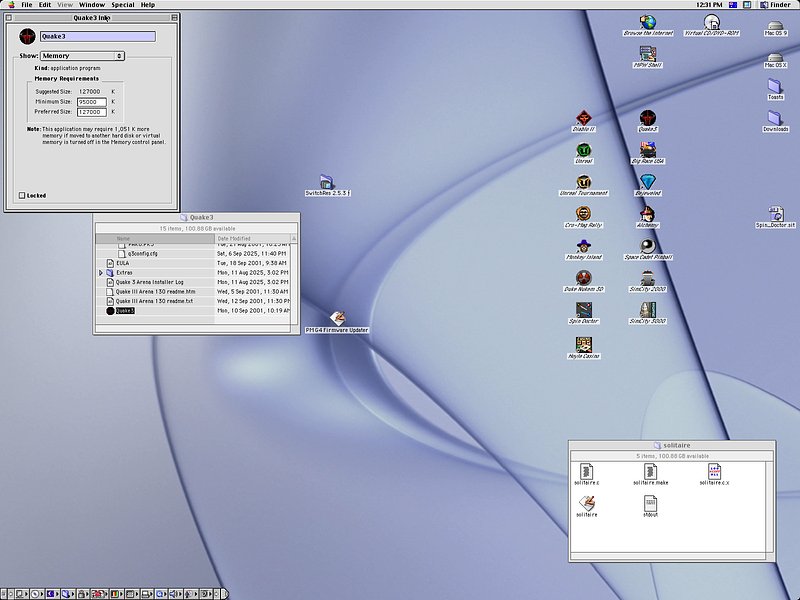Sort Quake3 window by Name column

pyautogui.click(x=155, y=238)
